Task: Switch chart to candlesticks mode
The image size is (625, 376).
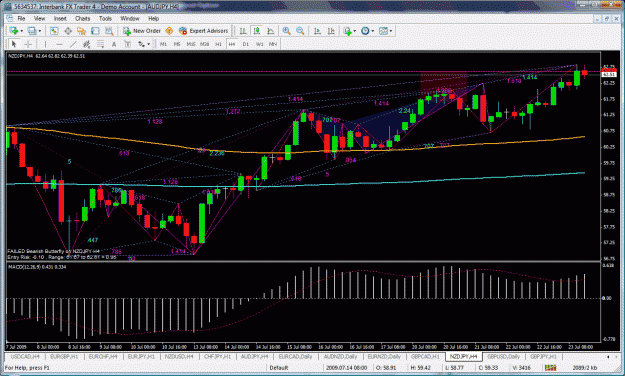Action: 257,31
